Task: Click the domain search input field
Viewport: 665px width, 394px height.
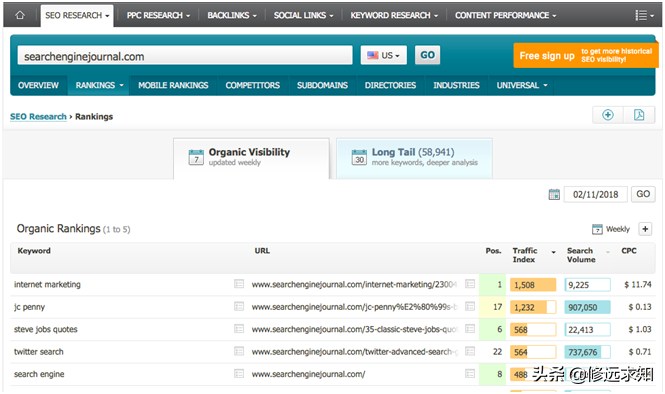Action: [185, 56]
